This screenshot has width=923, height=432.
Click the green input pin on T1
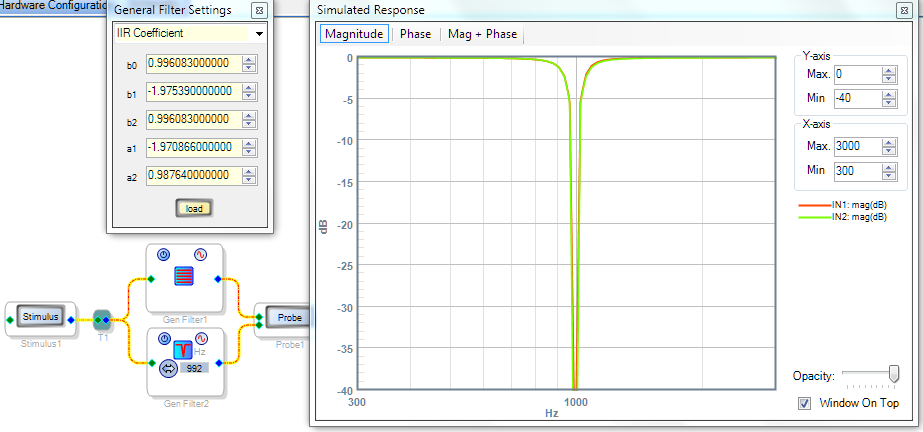coord(98,320)
